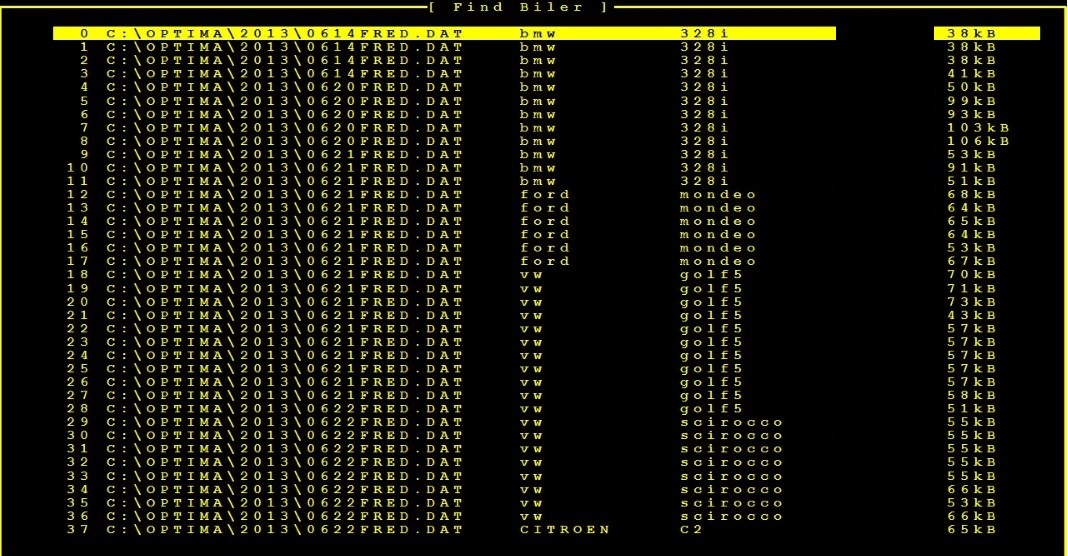Click the file path in row 14
This screenshot has width=1068, height=556.
(x=284, y=221)
